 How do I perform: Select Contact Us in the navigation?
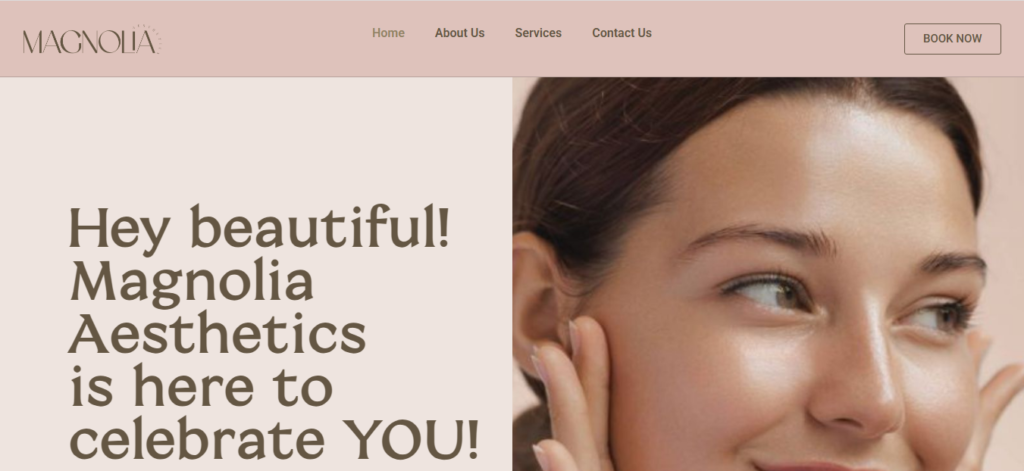point(621,33)
